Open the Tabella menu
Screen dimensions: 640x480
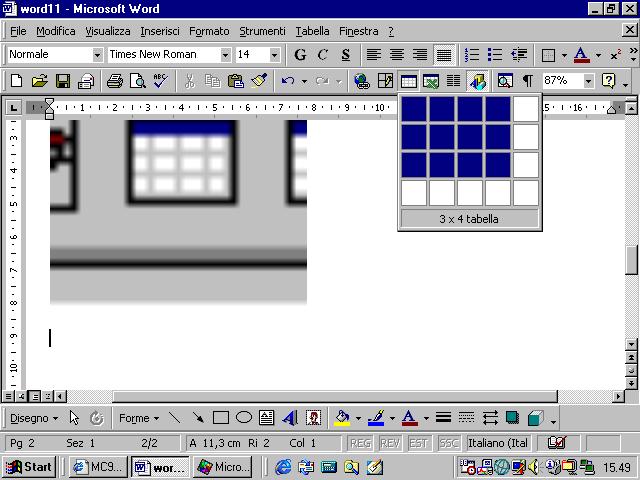pos(312,31)
